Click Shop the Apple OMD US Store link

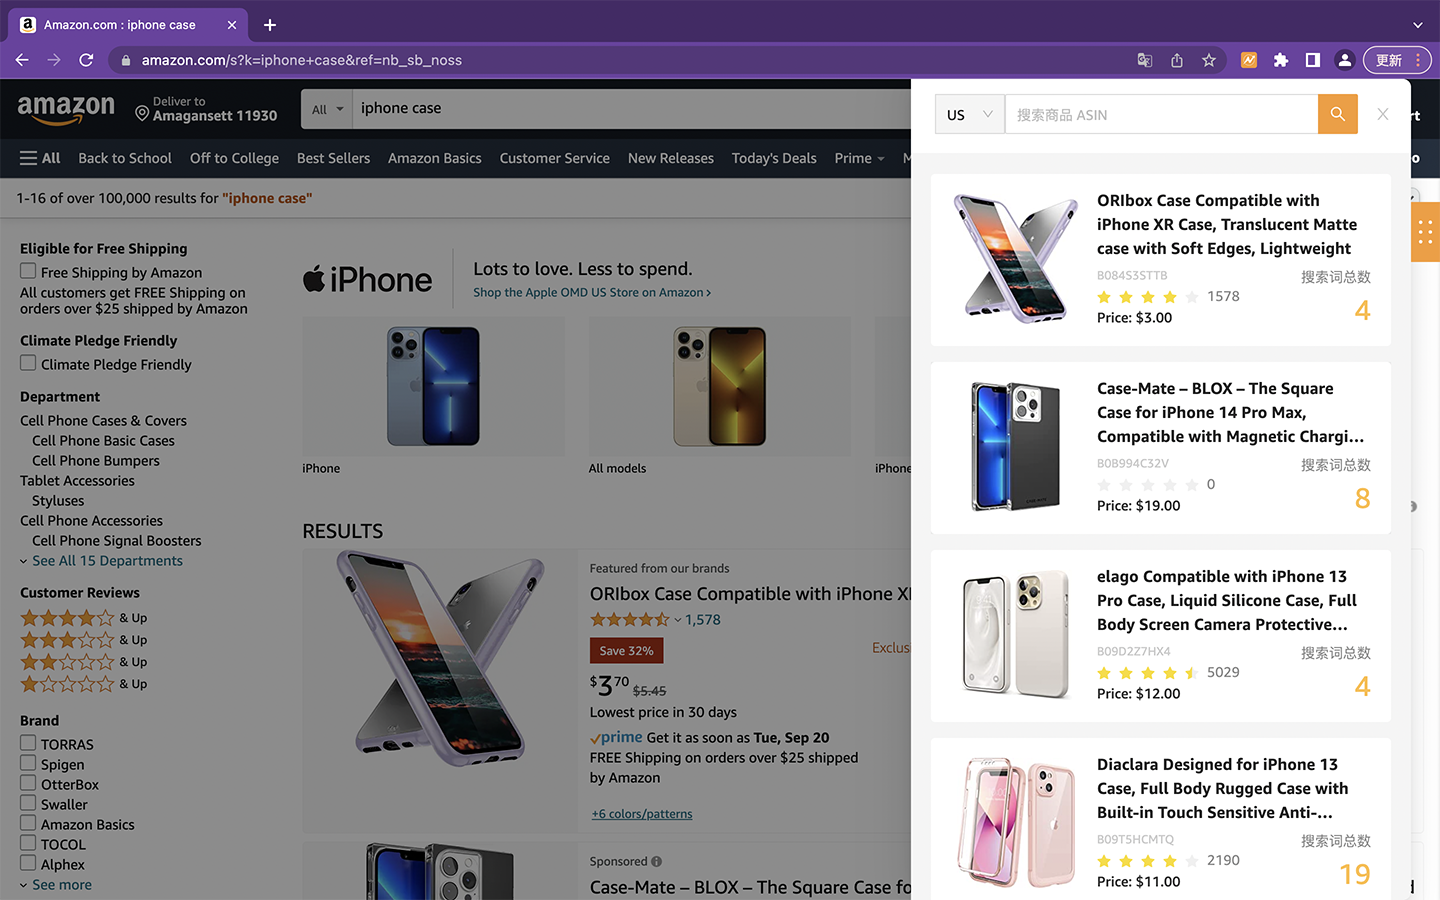click(x=591, y=293)
